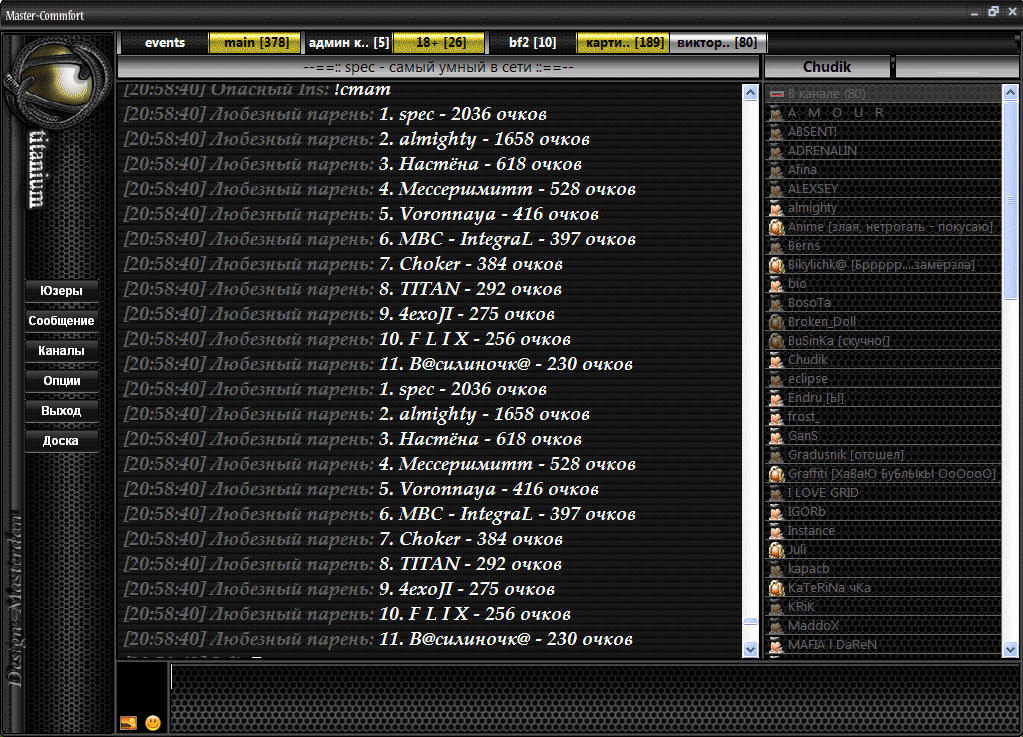
Task: Click the avatar icon beside Graffiti
Action: pos(775,474)
